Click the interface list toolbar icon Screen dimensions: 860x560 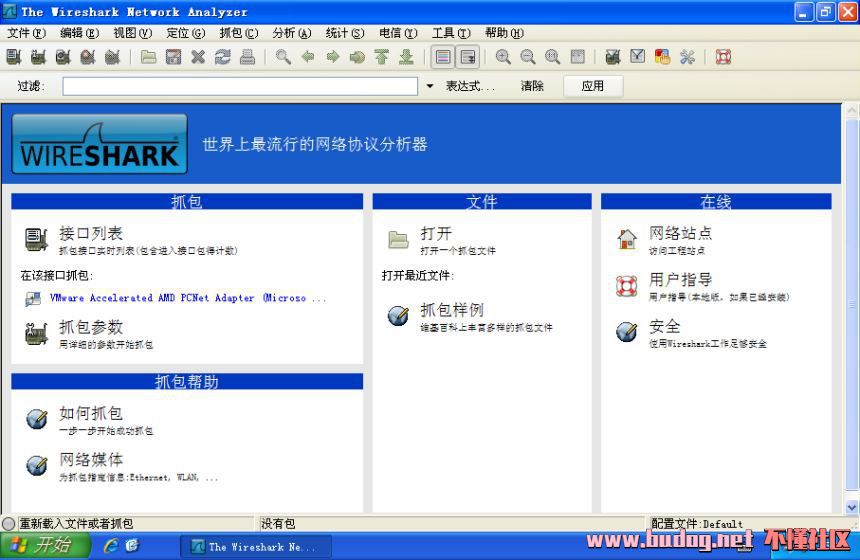(14, 57)
